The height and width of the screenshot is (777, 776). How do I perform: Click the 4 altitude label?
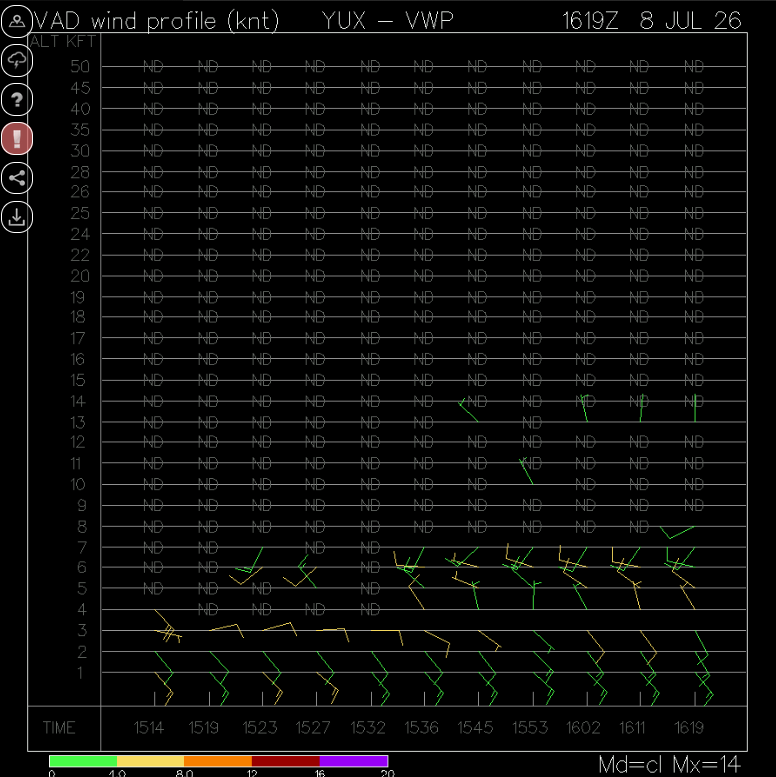pos(82,610)
